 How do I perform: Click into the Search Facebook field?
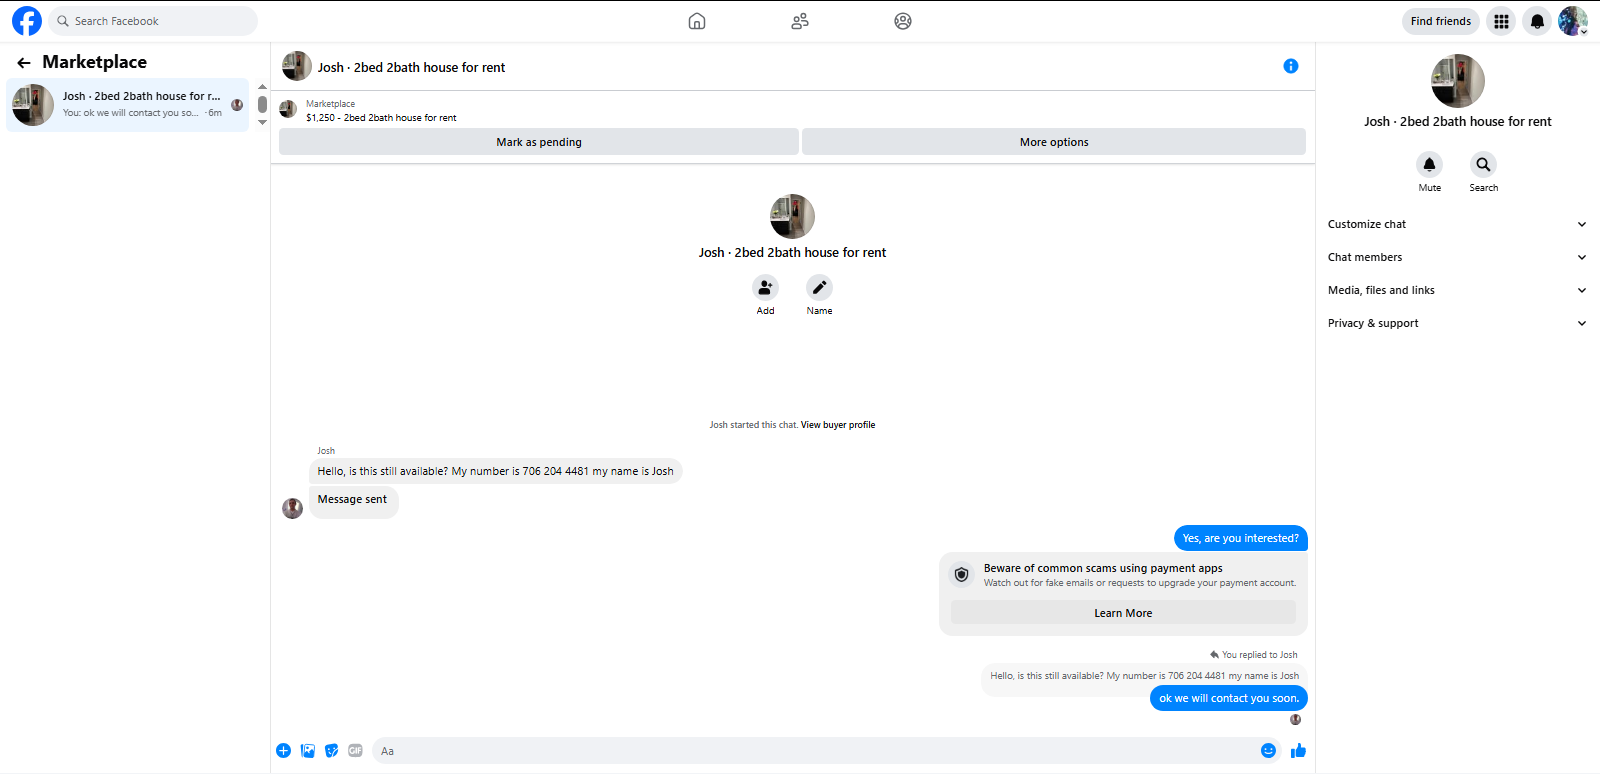click(x=153, y=21)
